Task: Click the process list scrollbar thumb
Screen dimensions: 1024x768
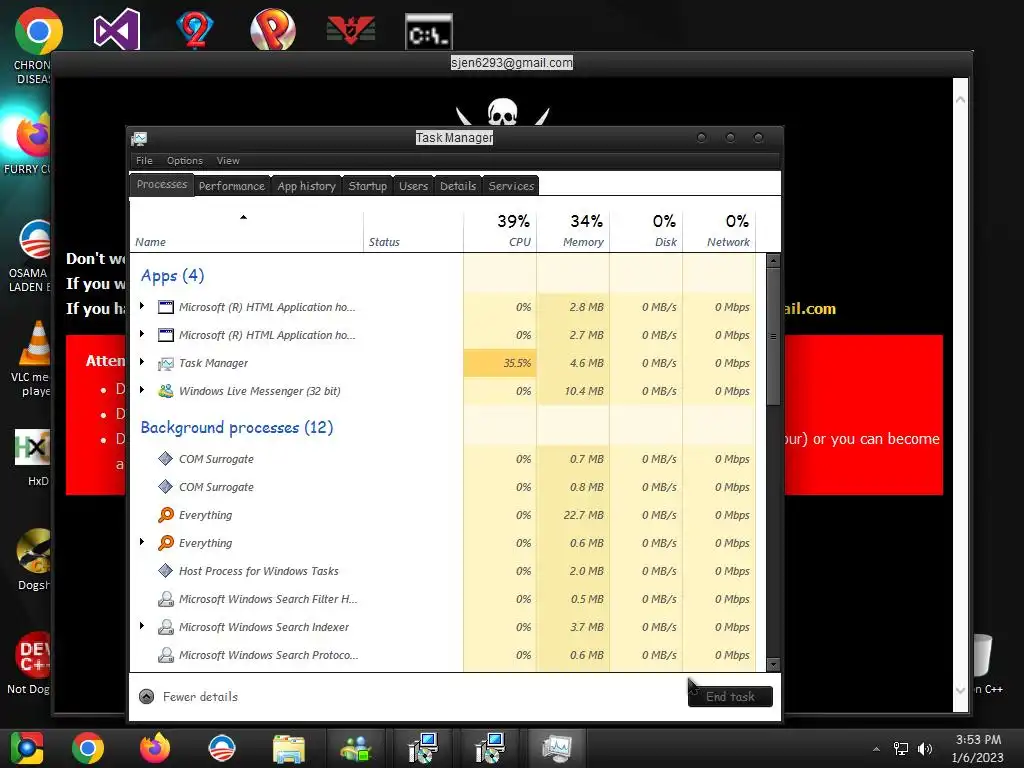Action: point(773,336)
